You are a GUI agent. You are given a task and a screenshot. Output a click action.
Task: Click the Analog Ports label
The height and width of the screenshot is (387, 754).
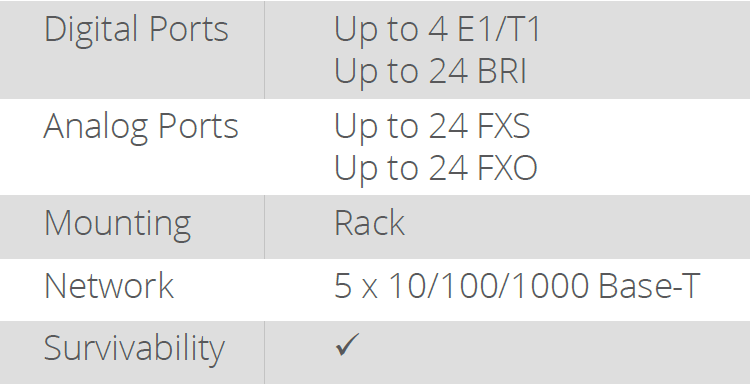click(x=141, y=126)
